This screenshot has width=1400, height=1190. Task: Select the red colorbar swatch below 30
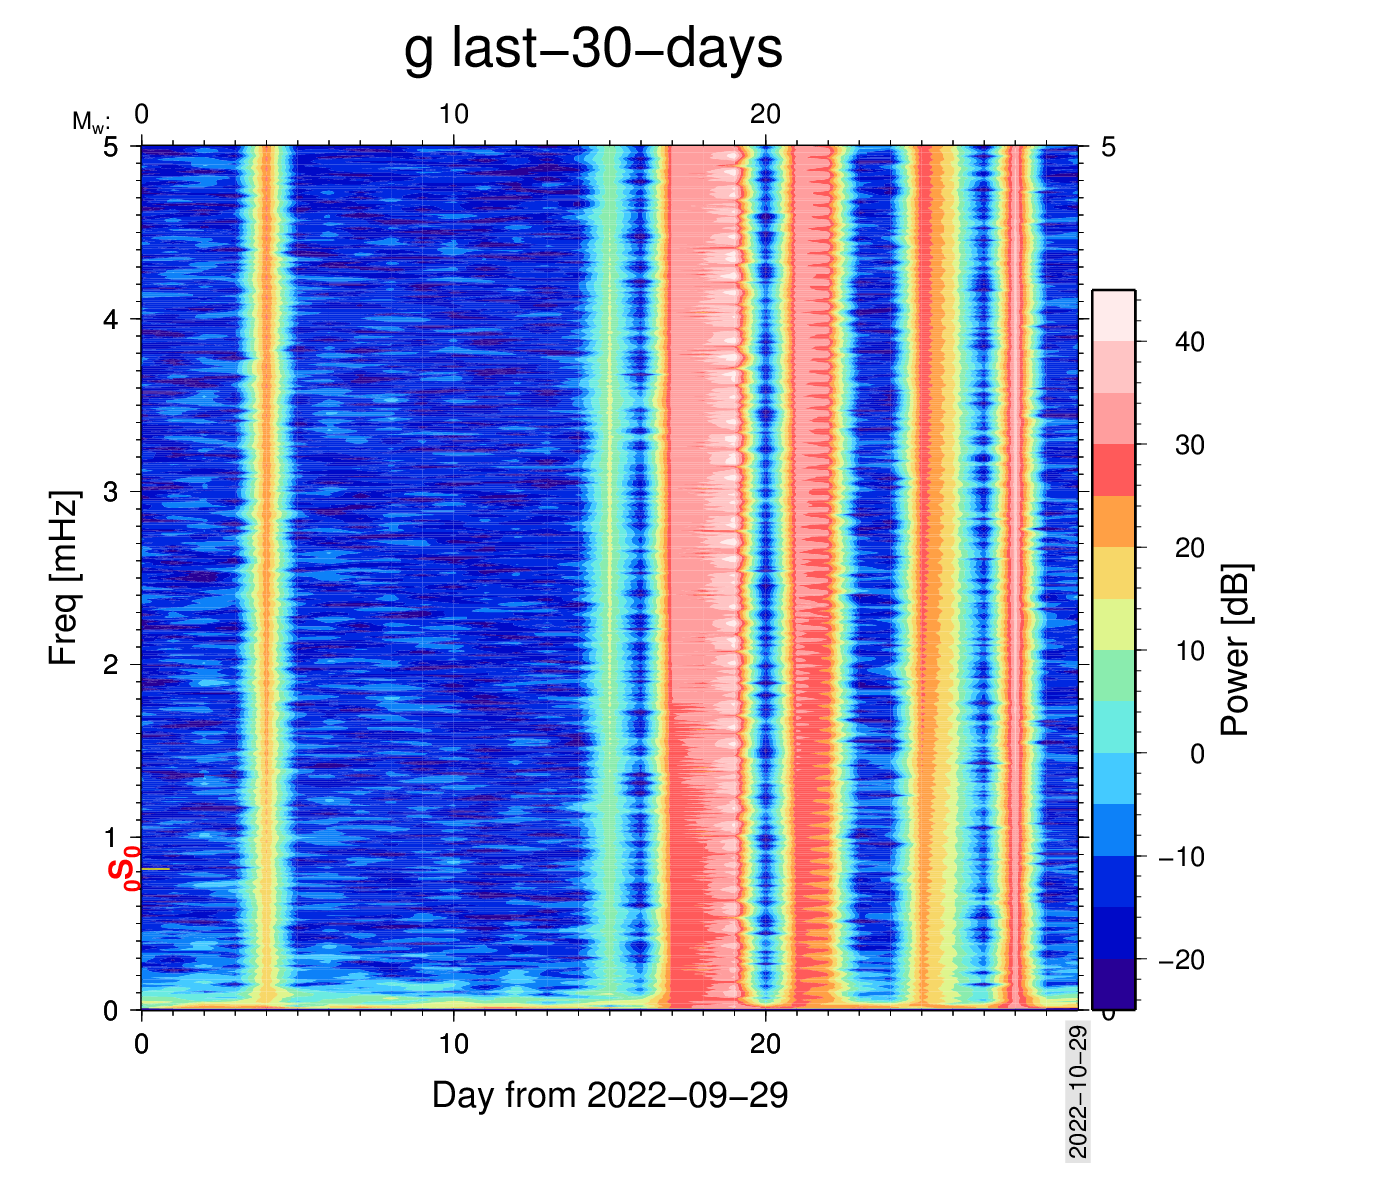pos(1113,470)
